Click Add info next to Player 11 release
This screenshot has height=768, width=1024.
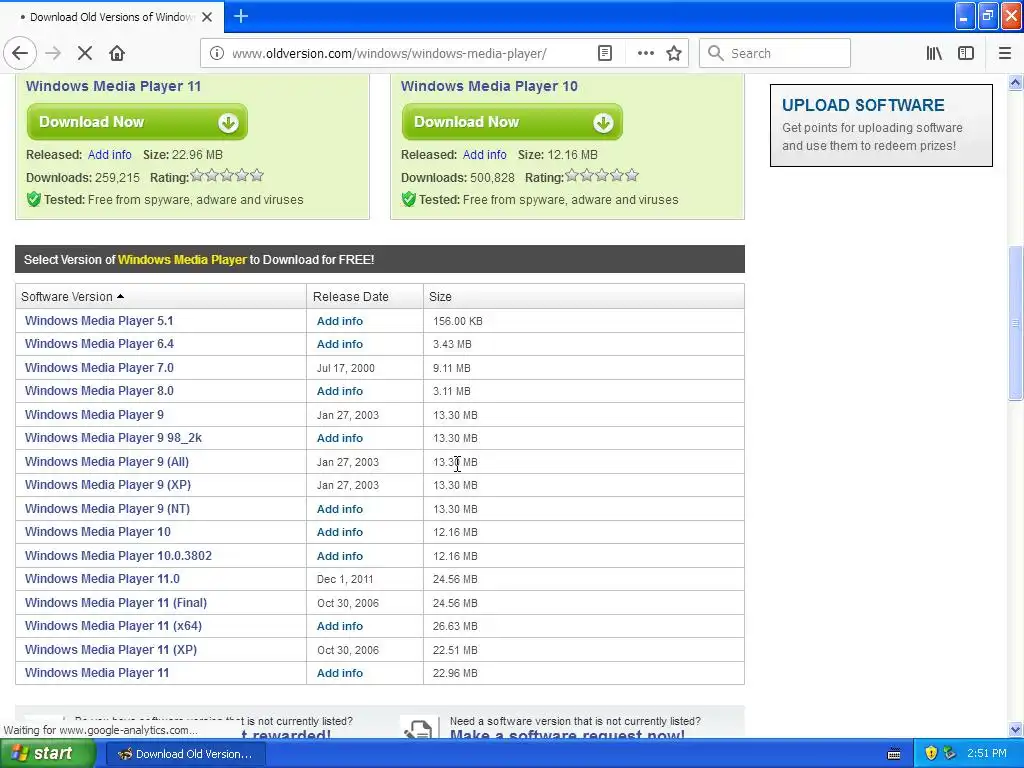(x=110, y=155)
